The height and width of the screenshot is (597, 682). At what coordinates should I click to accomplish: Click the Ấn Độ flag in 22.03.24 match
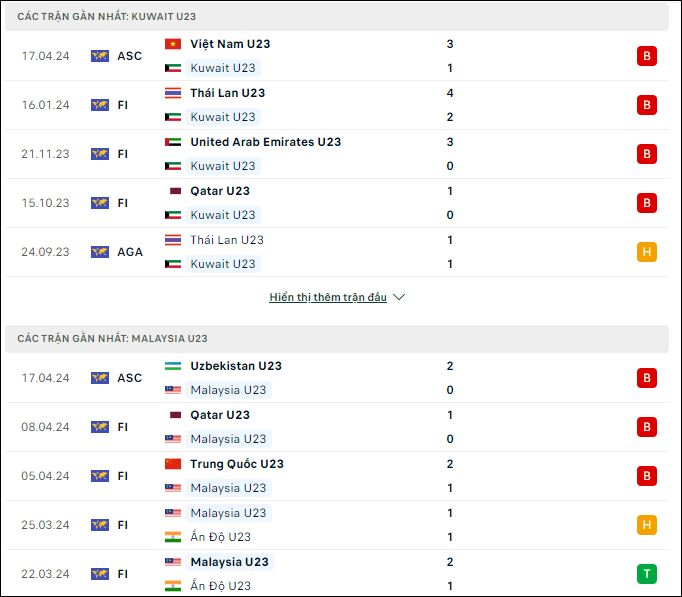click(173, 586)
